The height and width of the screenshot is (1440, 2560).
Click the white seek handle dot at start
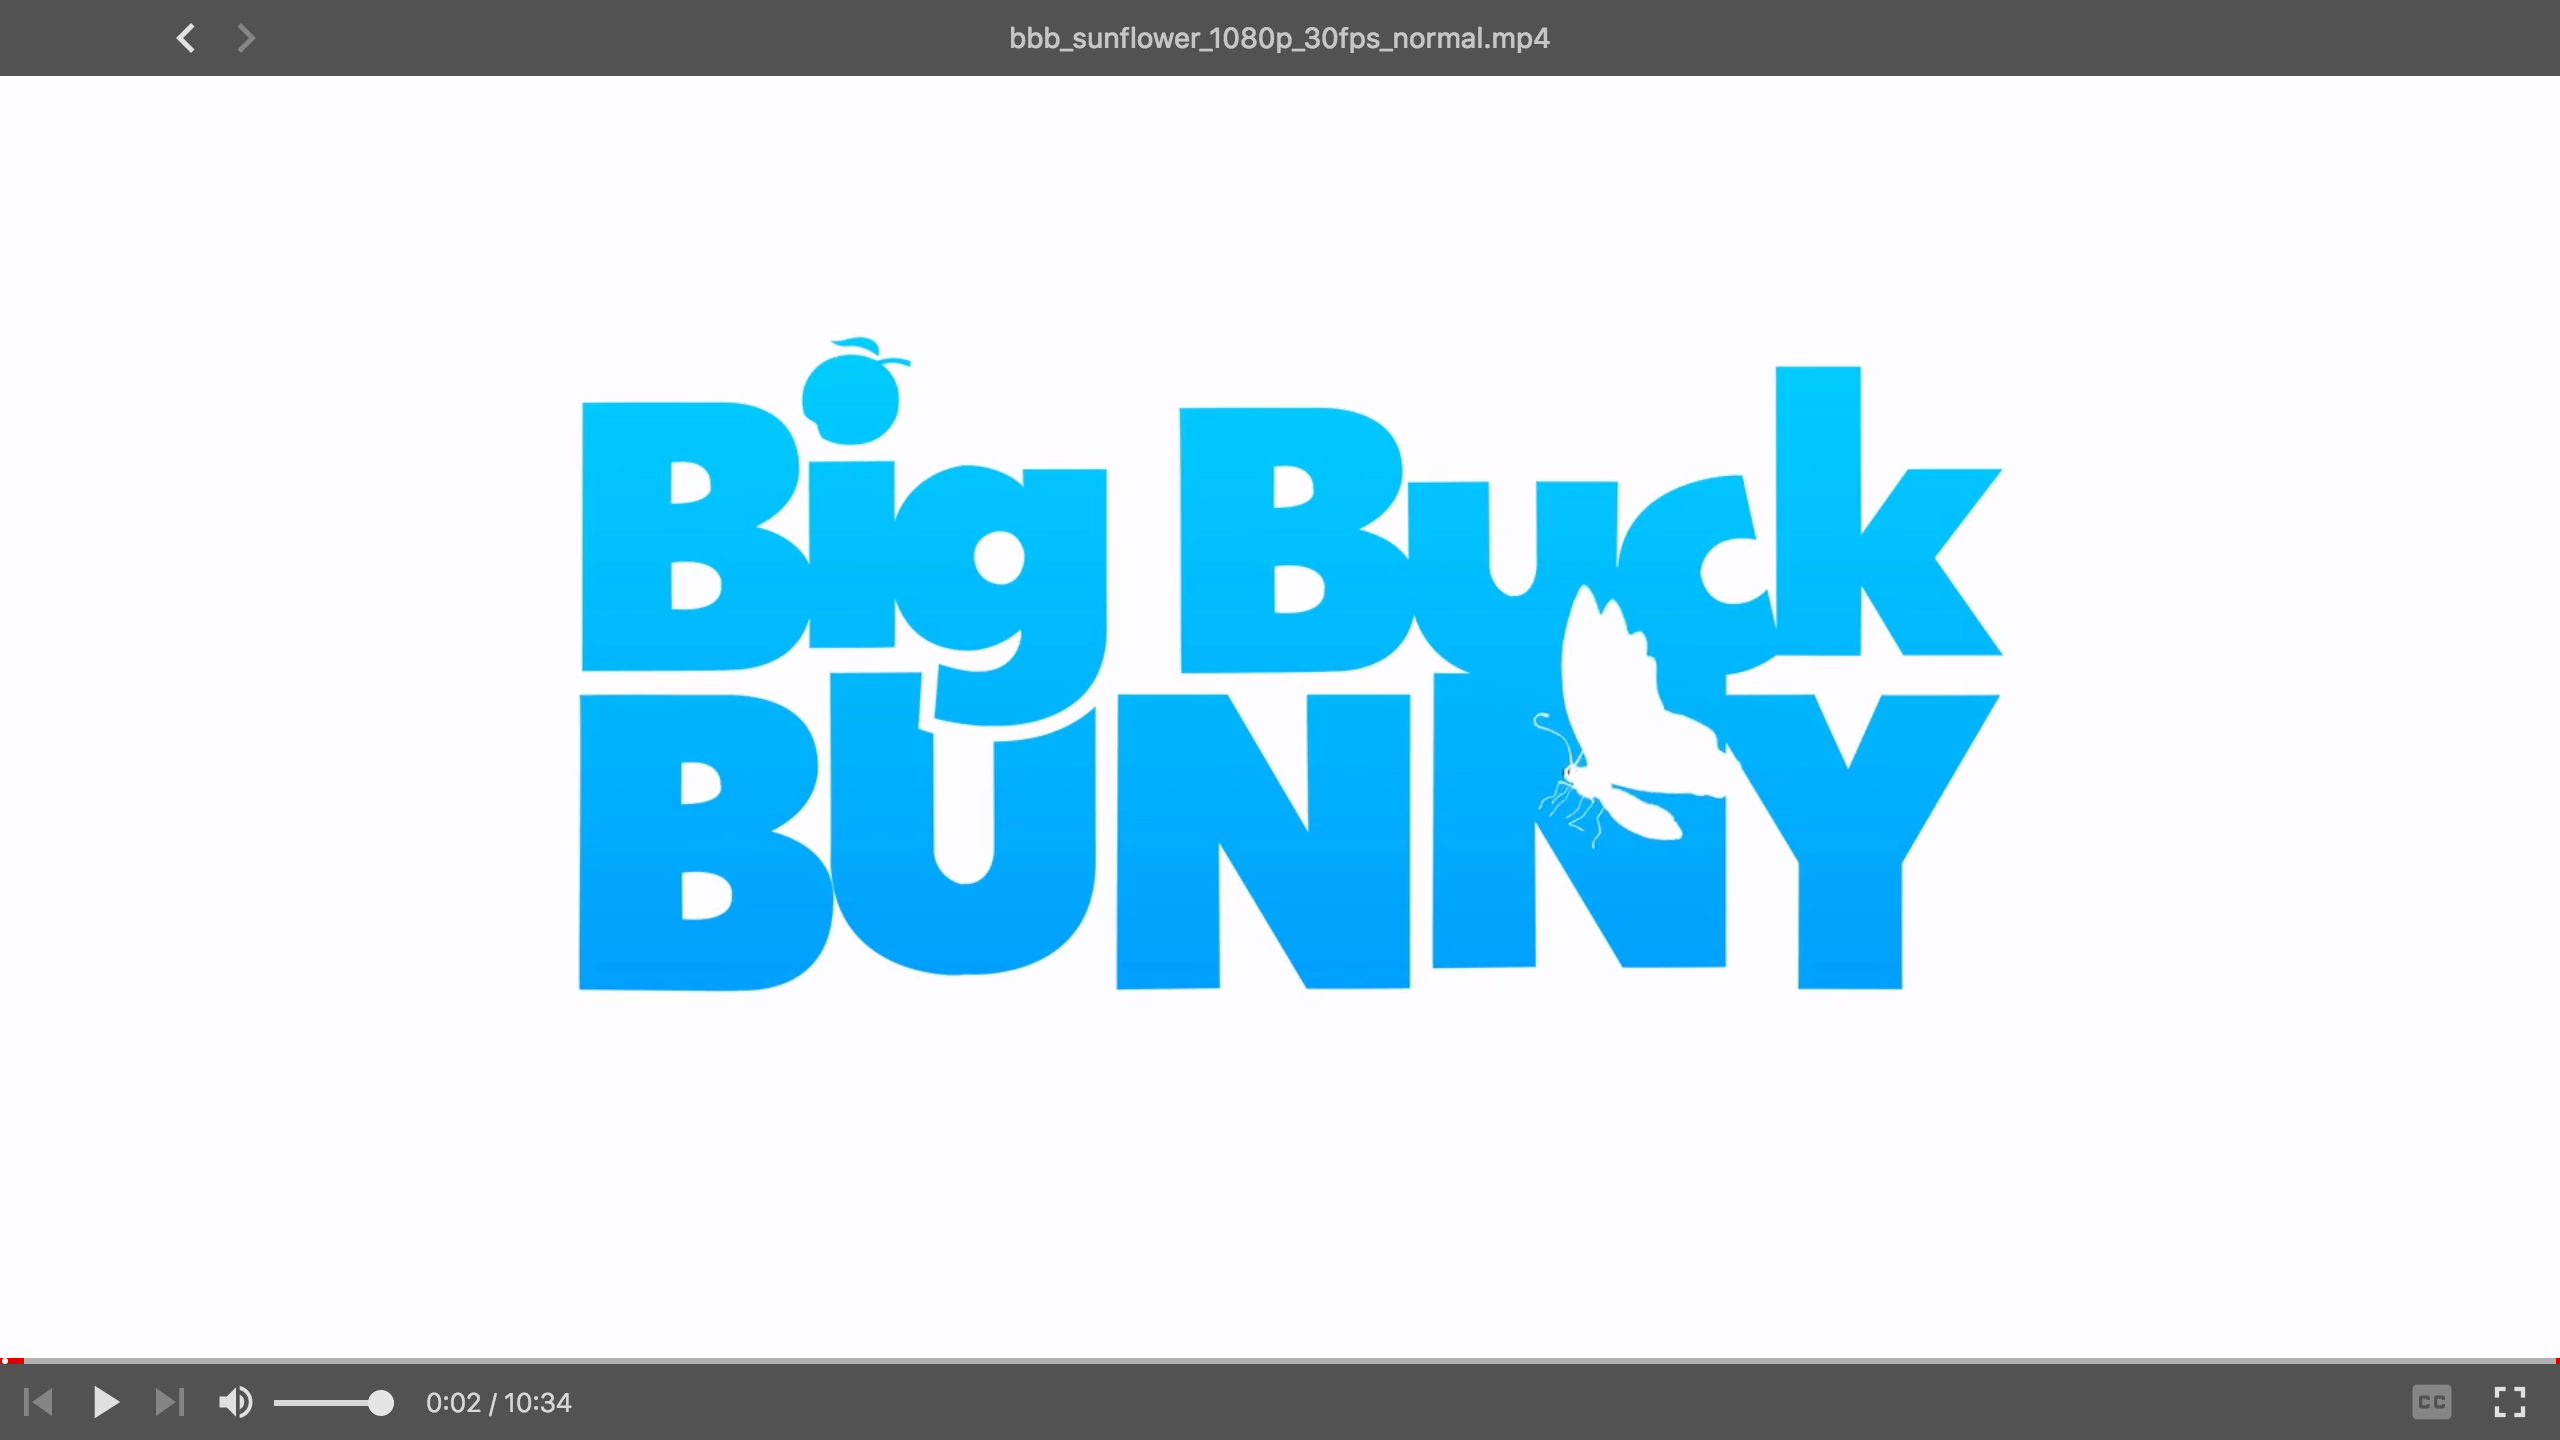(5, 1361)
